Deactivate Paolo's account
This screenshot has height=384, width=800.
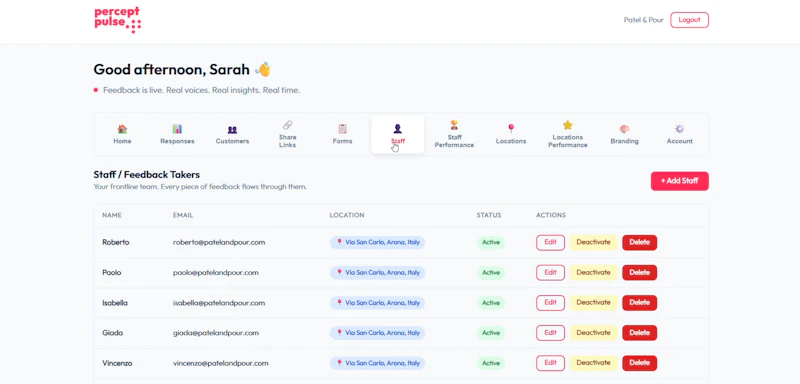593,273
